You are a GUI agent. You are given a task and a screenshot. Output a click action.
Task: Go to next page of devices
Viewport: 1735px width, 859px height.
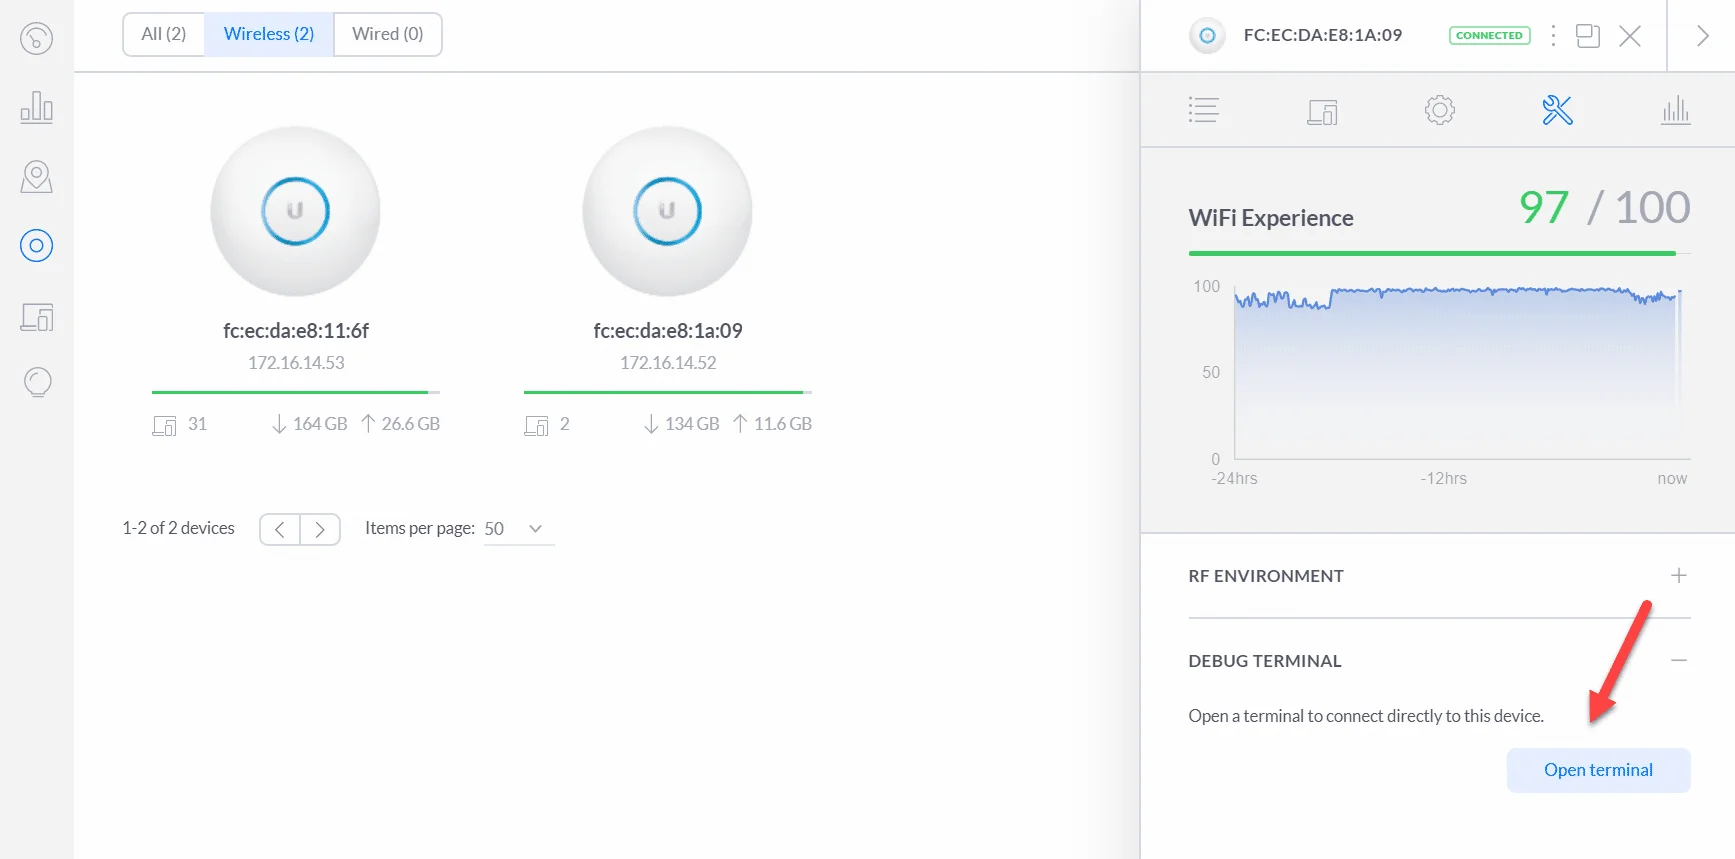(320, 529)
